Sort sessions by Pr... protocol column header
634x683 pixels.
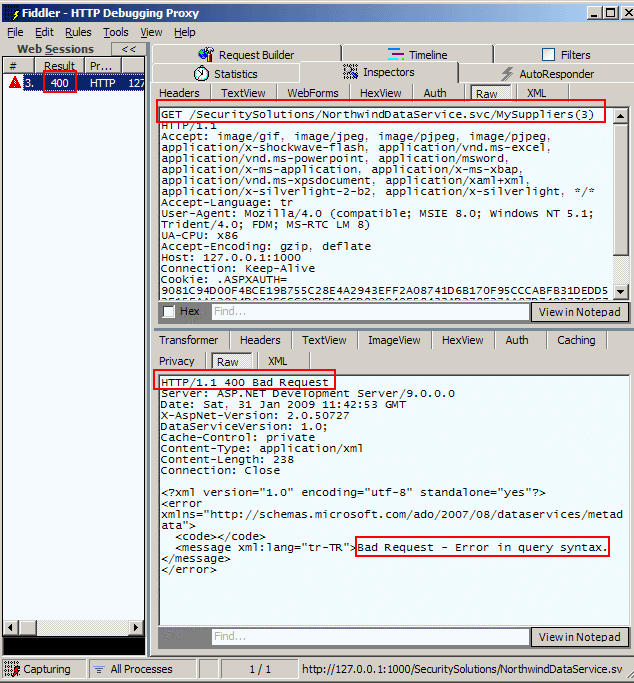click(x=103, y=66)
